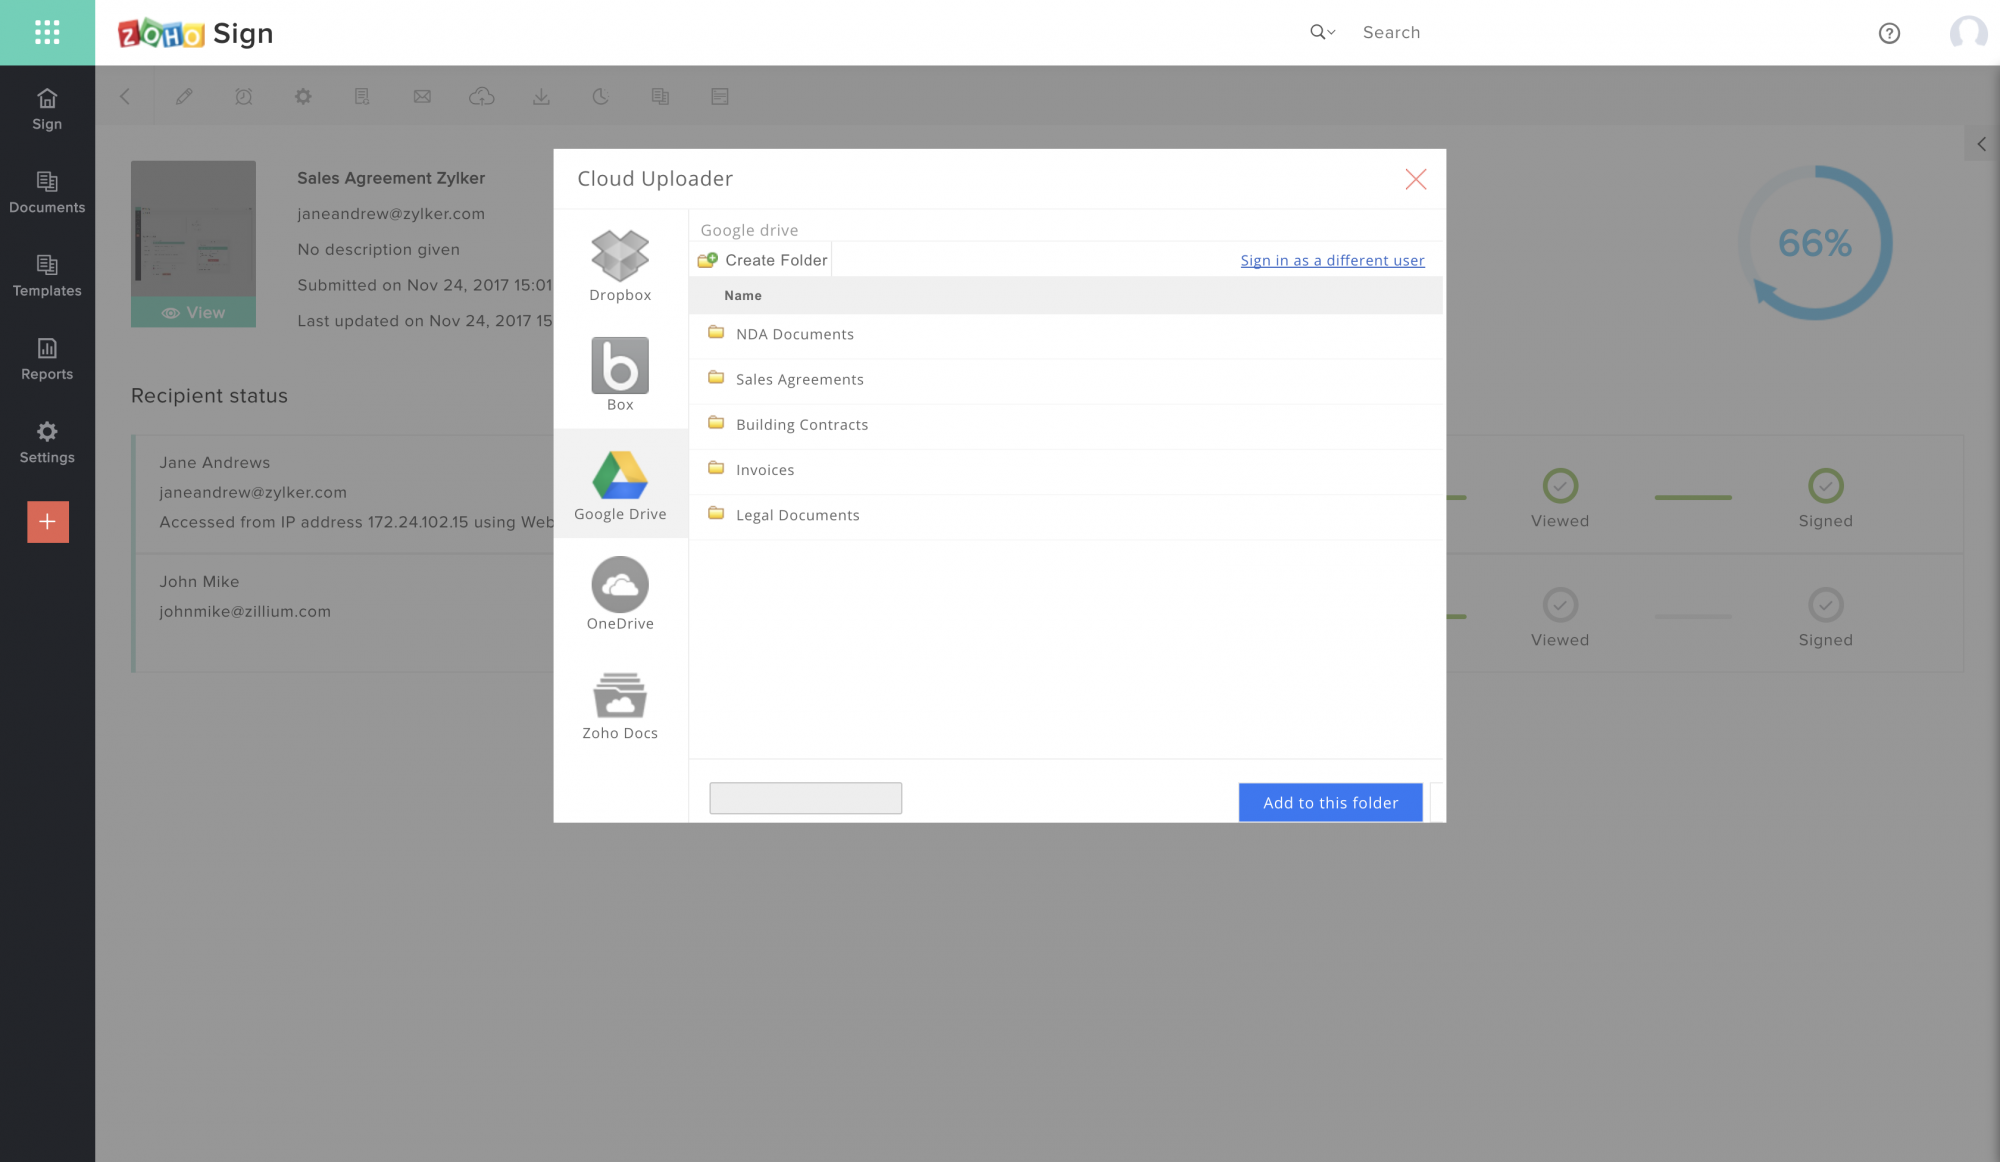Click the help question mark icon

point(1889,33)
